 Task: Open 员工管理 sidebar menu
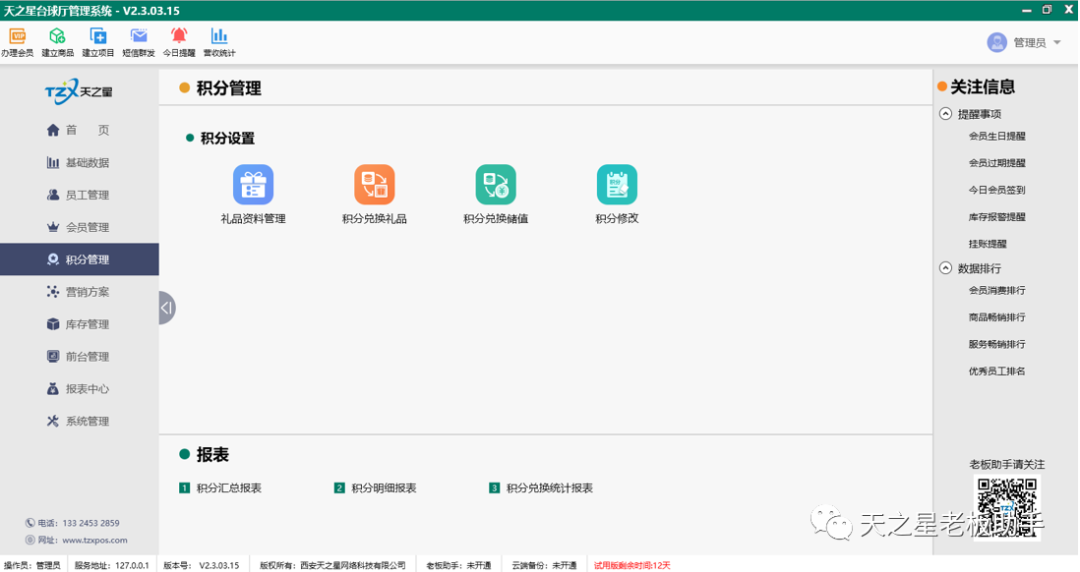point(78,195)
